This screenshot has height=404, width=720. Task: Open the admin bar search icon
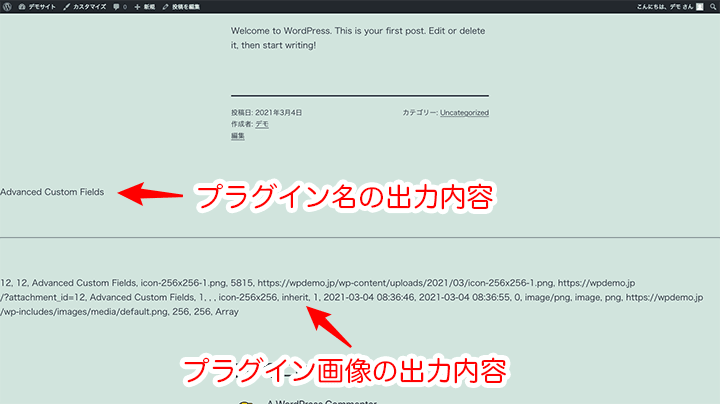713,6
